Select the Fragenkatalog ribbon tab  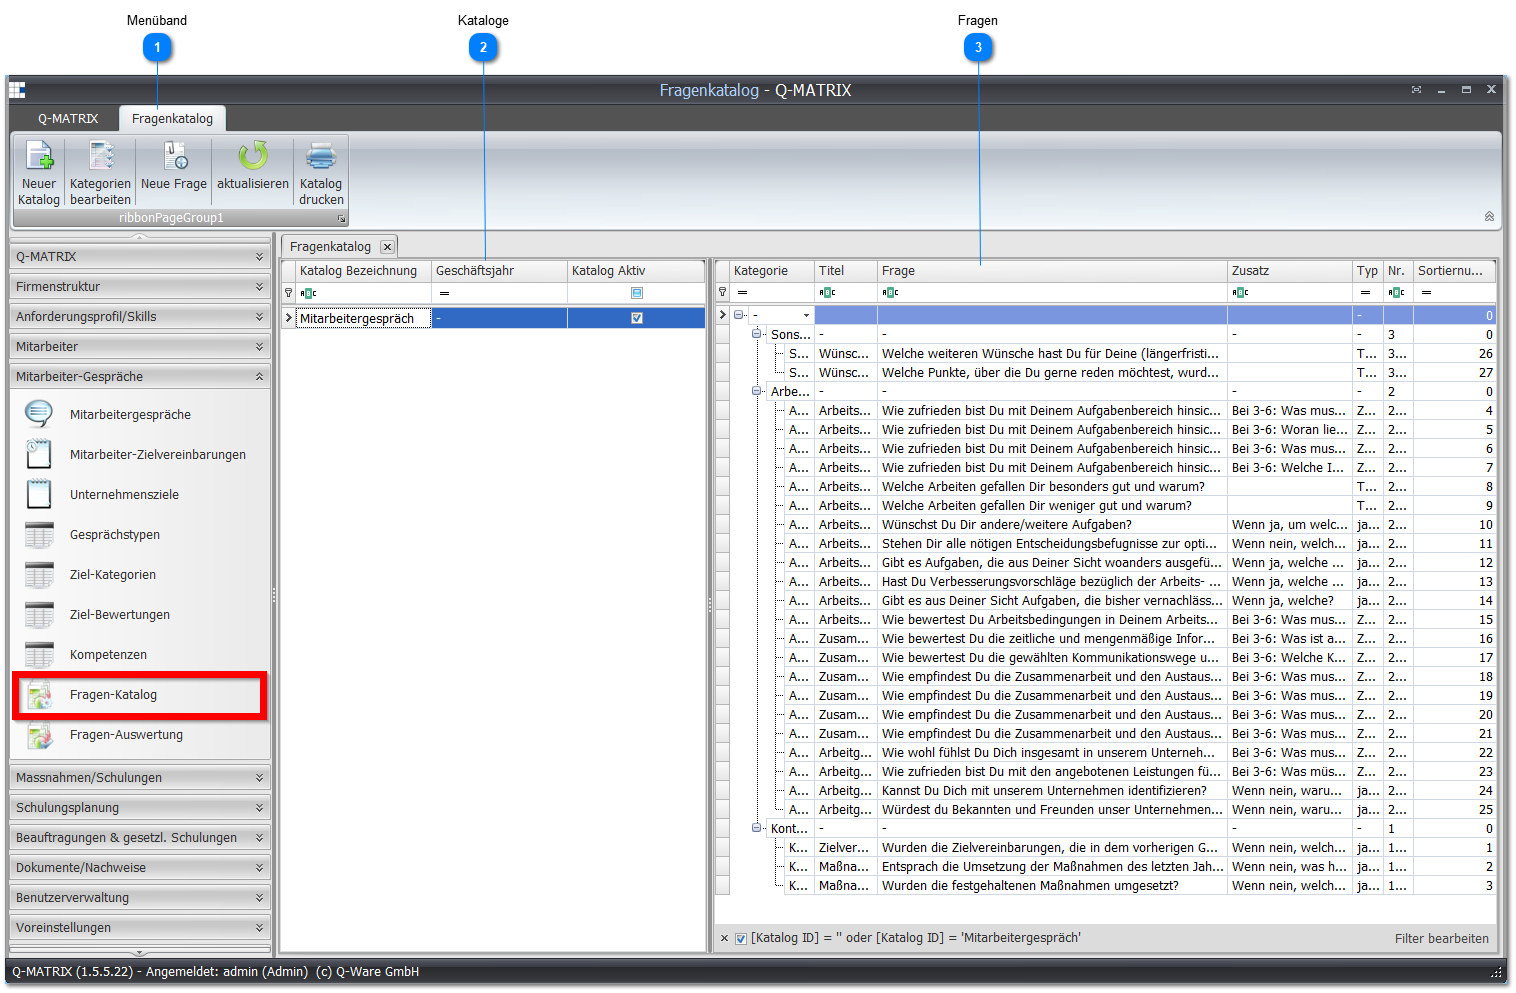(172, 119)
